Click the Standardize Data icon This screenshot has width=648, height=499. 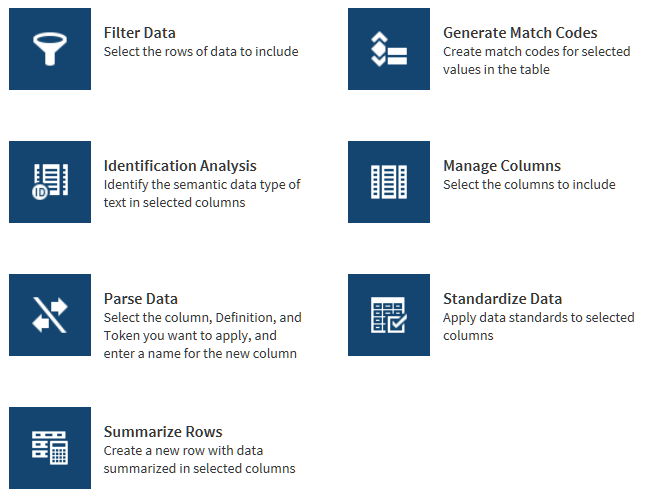[389, 315]
